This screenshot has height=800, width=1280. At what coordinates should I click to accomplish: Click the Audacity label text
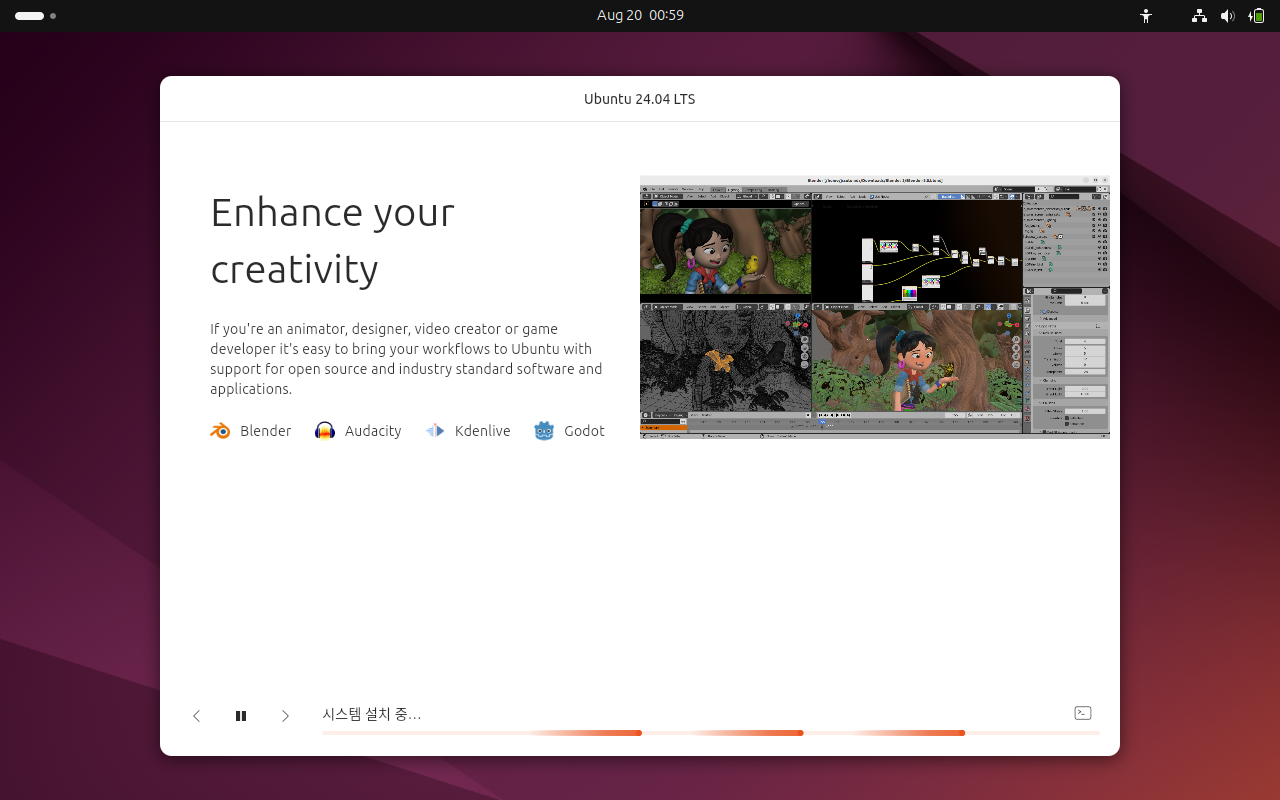tap(373, 431)
